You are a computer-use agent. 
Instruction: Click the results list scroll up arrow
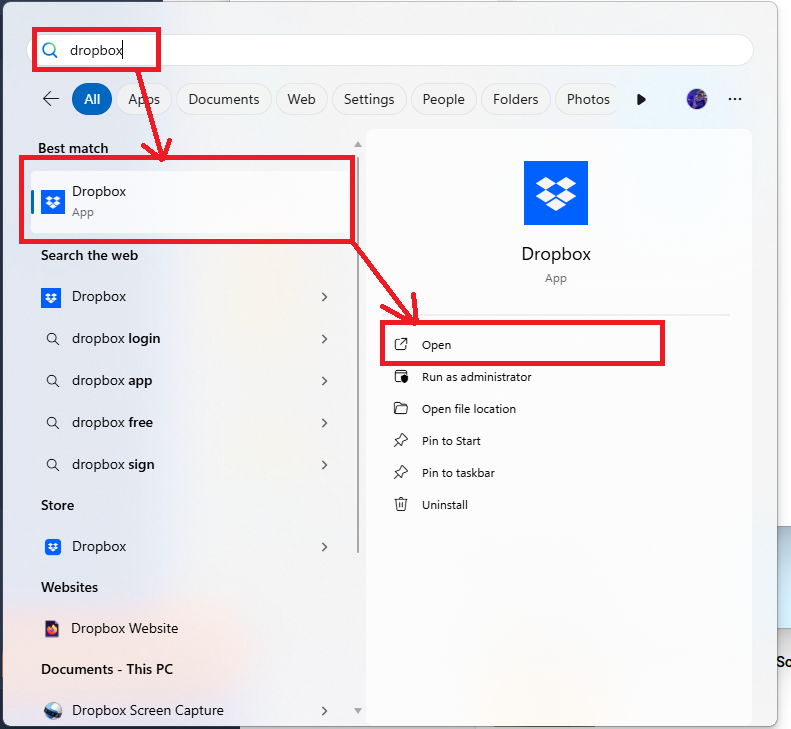358,144
